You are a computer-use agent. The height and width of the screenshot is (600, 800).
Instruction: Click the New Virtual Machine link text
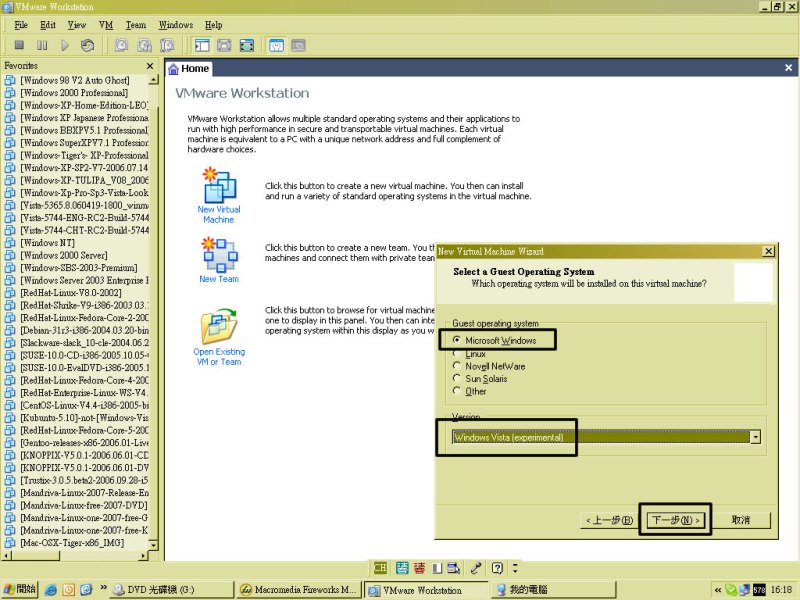point(219,214)
